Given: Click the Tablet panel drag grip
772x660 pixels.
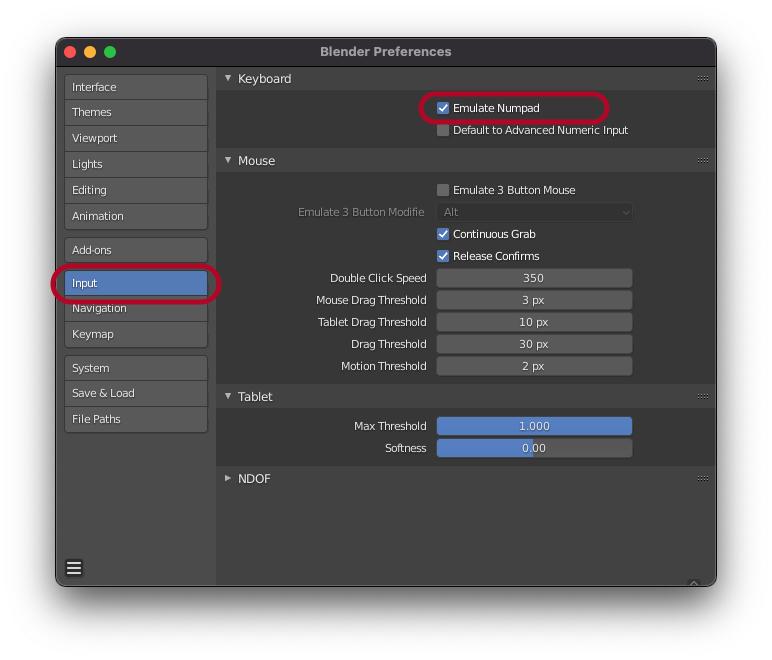Looking at the screenshot, I should pyautogui.click(x=703, y=396).
